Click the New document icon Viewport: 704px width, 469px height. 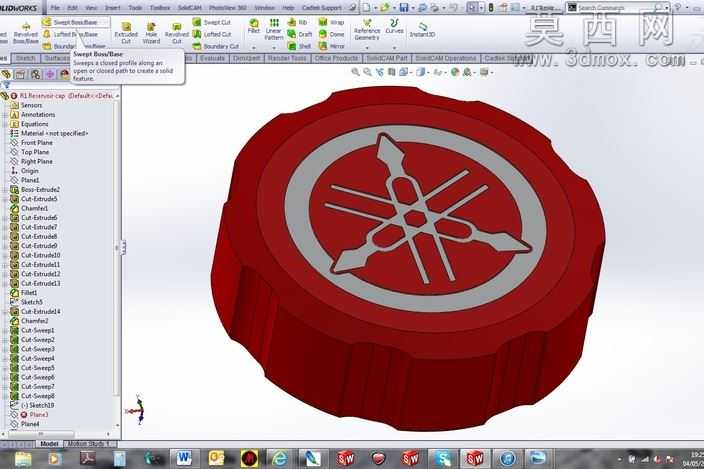coord(367,8)
